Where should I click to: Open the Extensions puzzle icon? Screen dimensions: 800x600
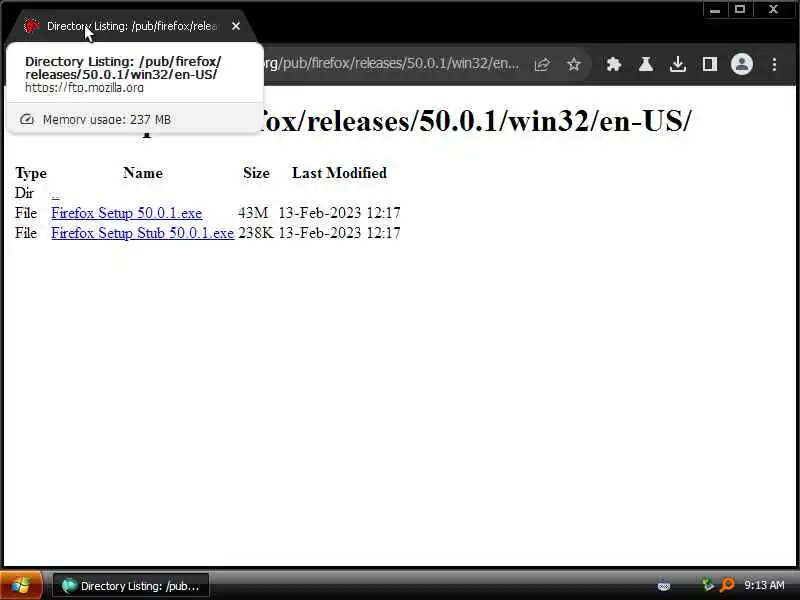(614, 64)
